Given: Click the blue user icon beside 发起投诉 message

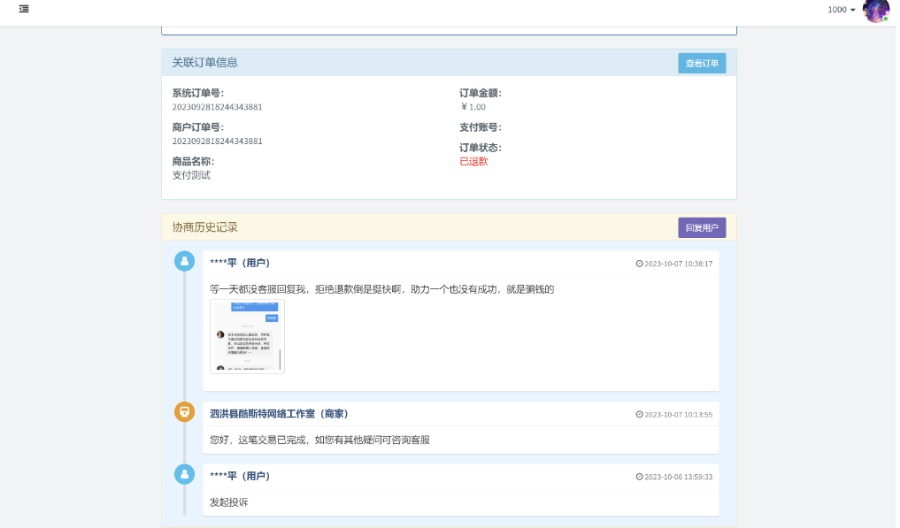Looking at the screenshot, I should coord(185,474).
